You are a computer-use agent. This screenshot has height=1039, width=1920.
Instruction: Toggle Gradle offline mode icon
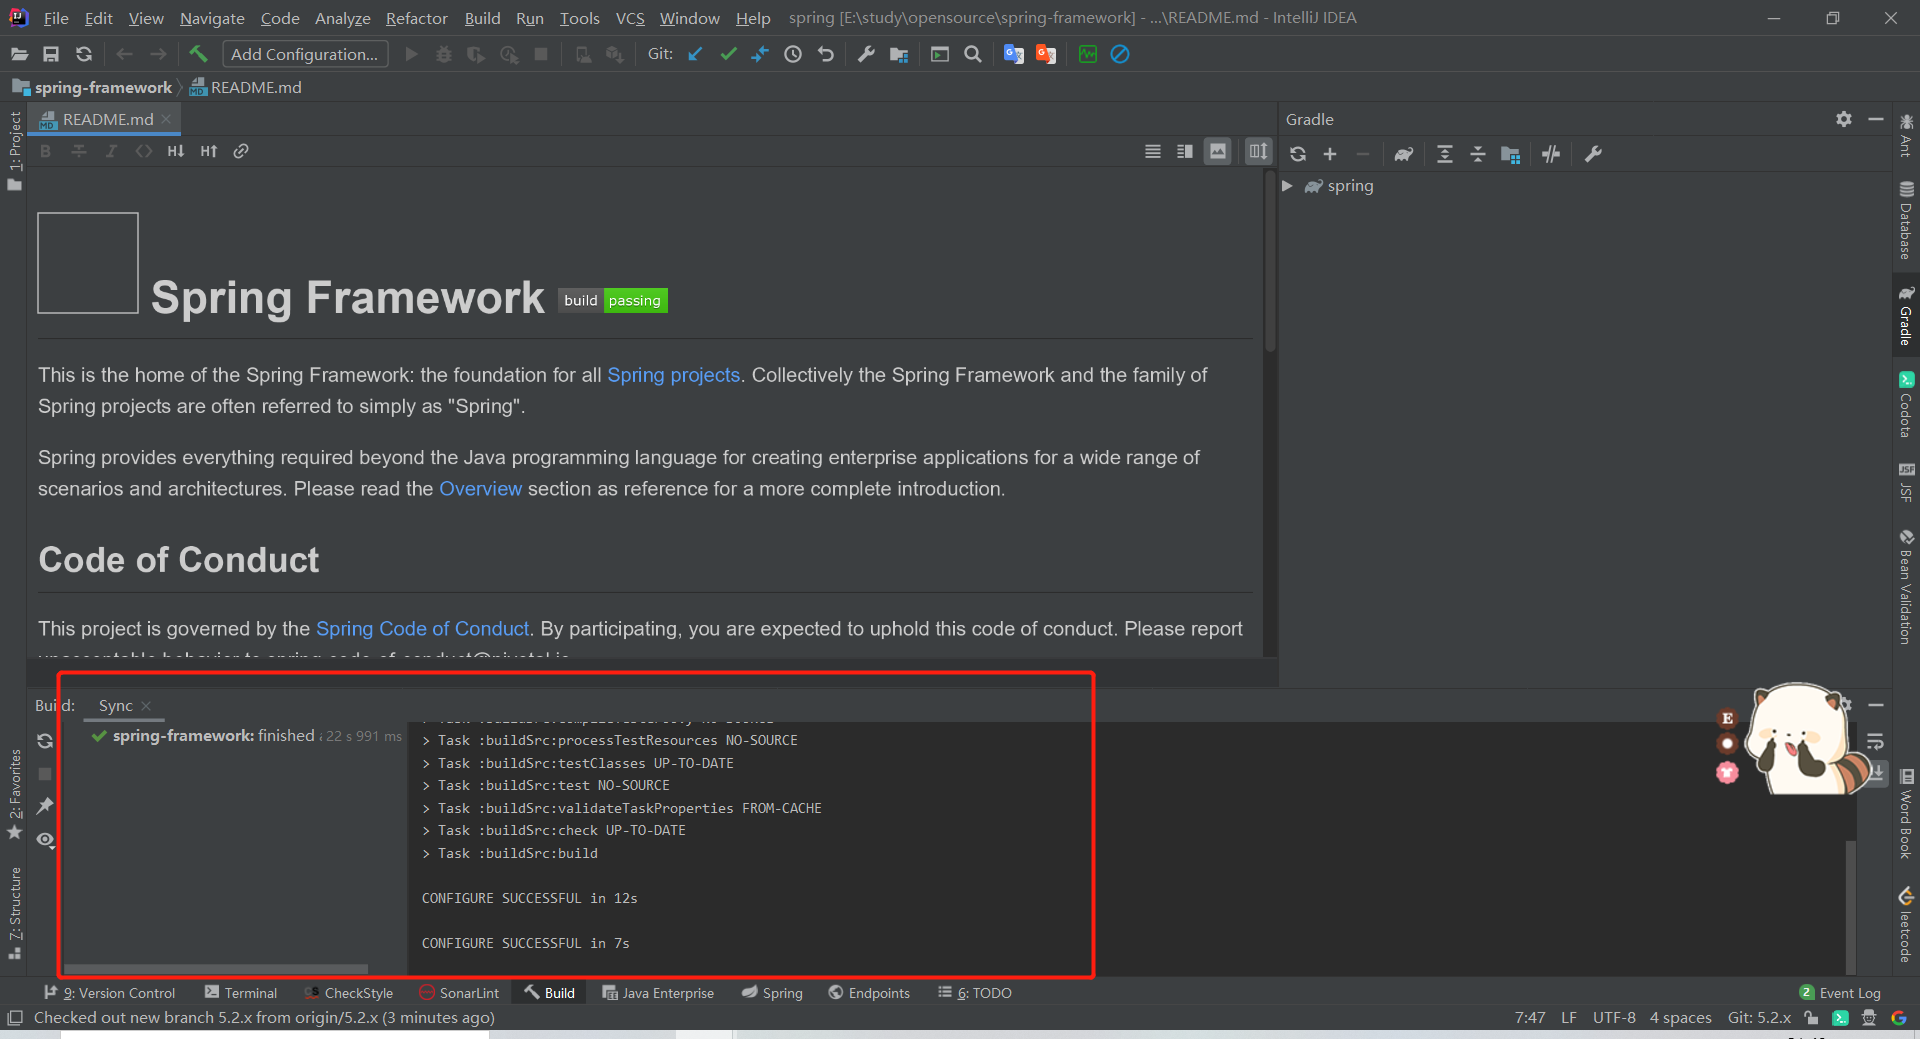tap(1551, 154)
